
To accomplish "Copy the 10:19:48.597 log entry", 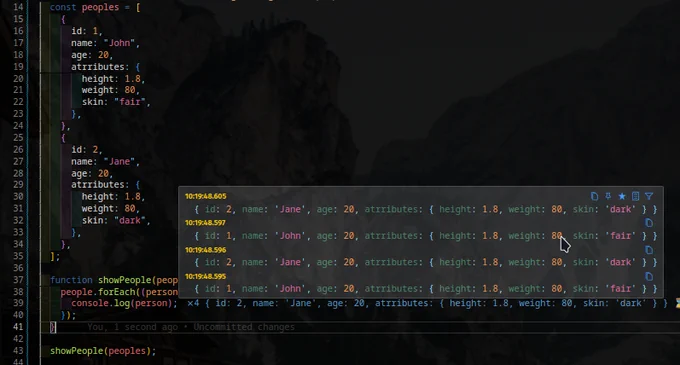I will (x=649, y=223).
